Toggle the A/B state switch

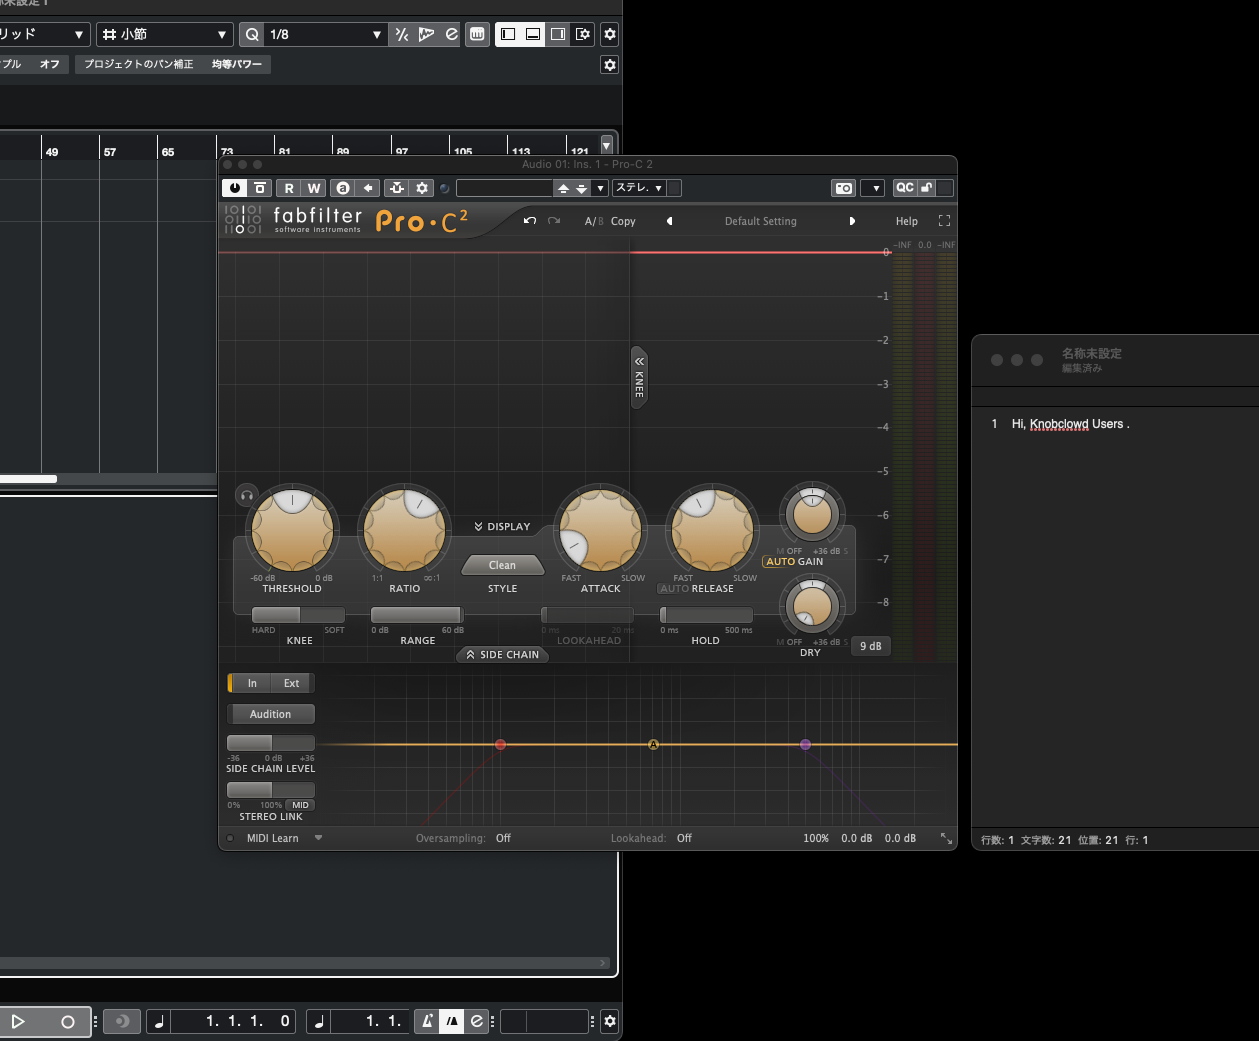point(594,221)
